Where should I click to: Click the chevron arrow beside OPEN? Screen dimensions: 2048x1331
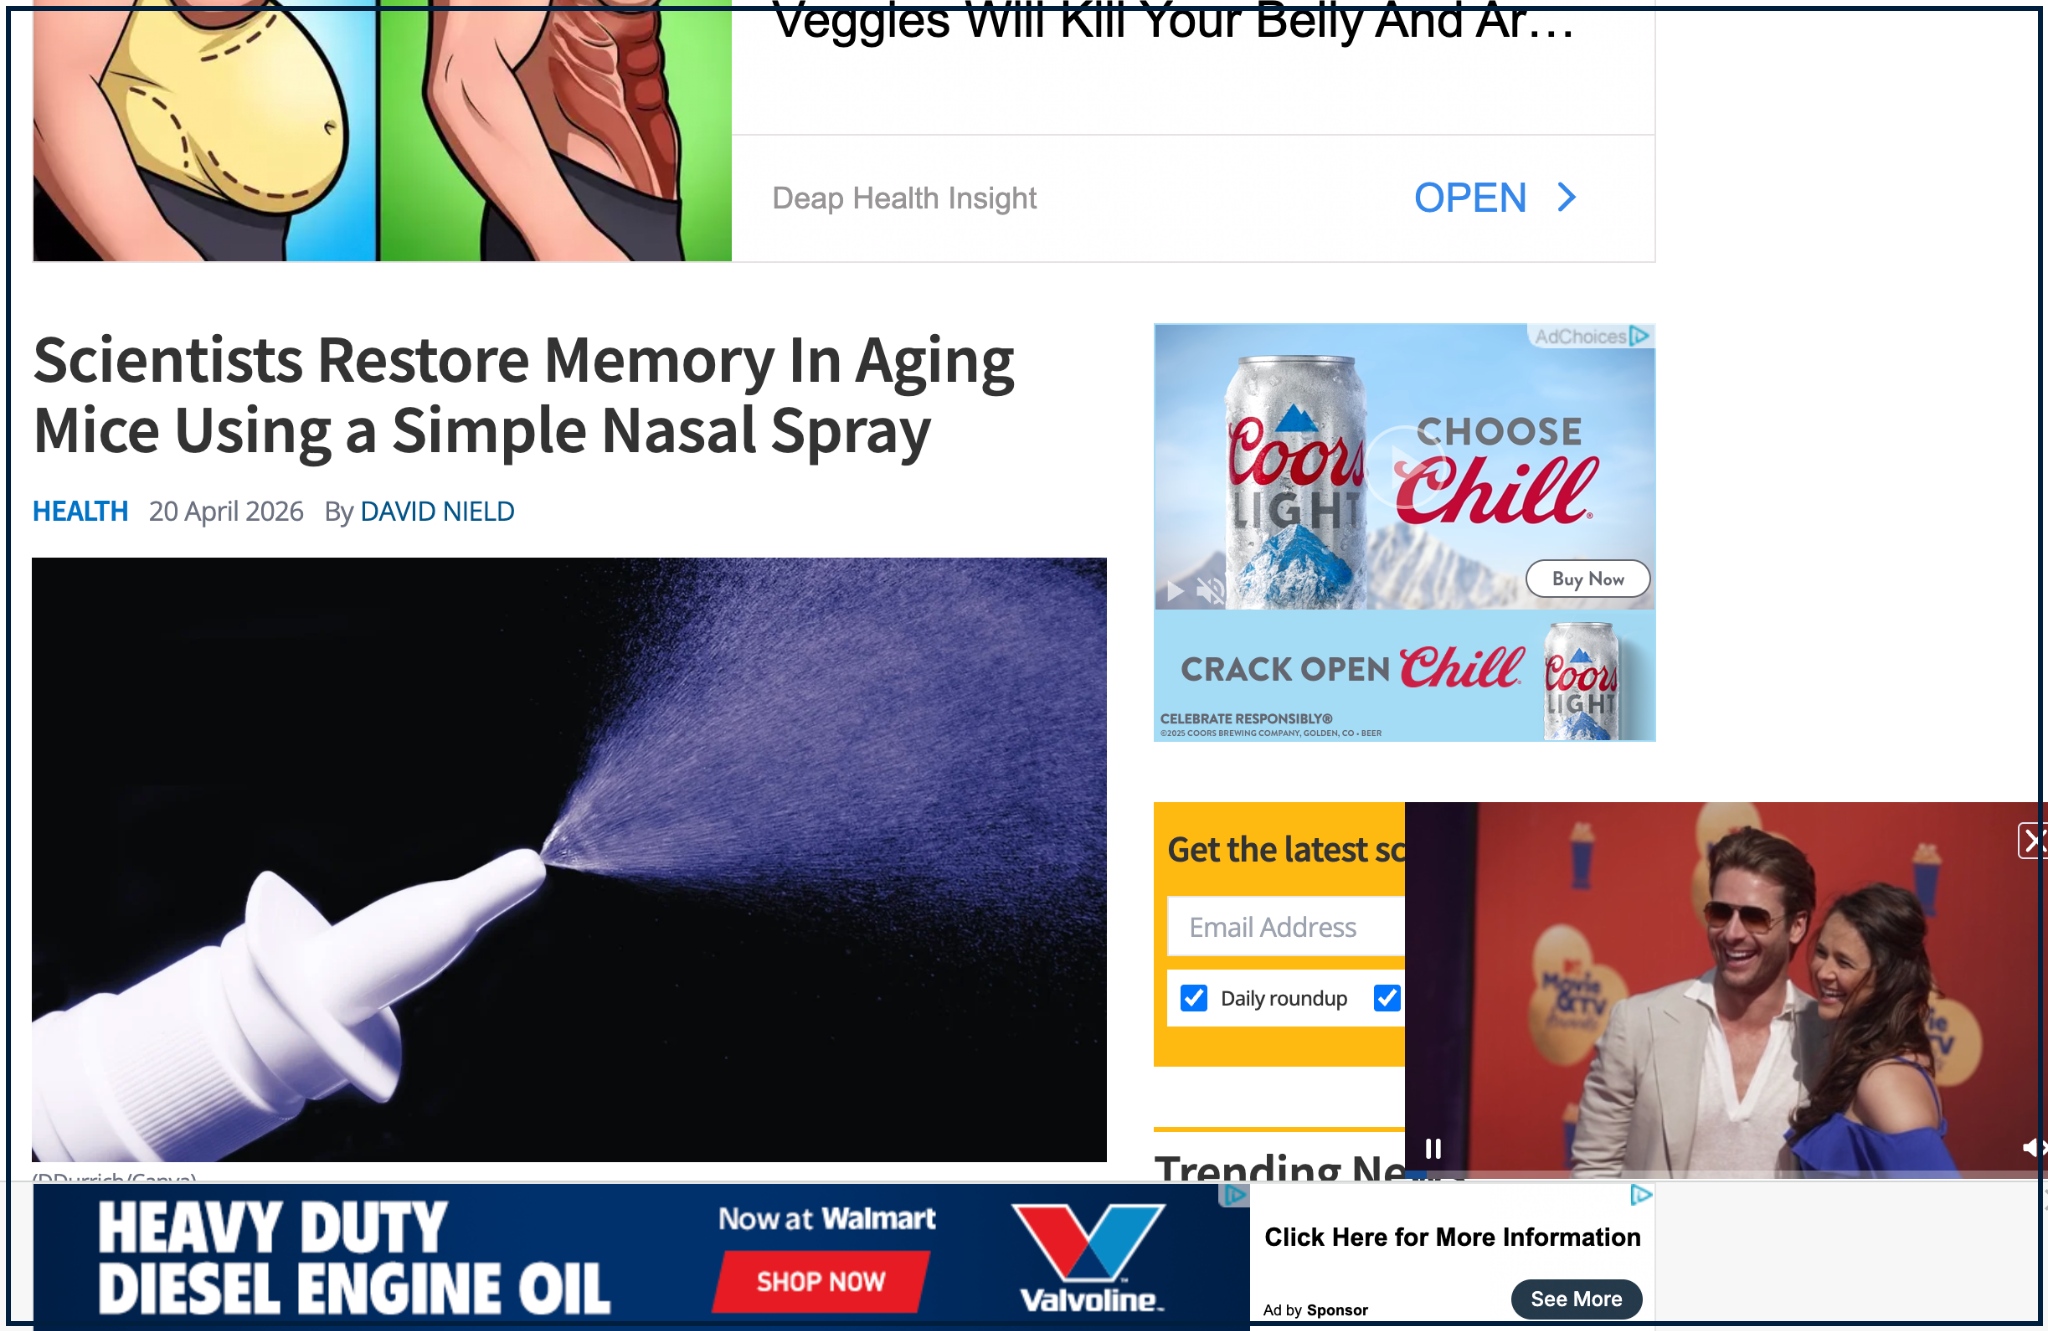point(1566,197)
